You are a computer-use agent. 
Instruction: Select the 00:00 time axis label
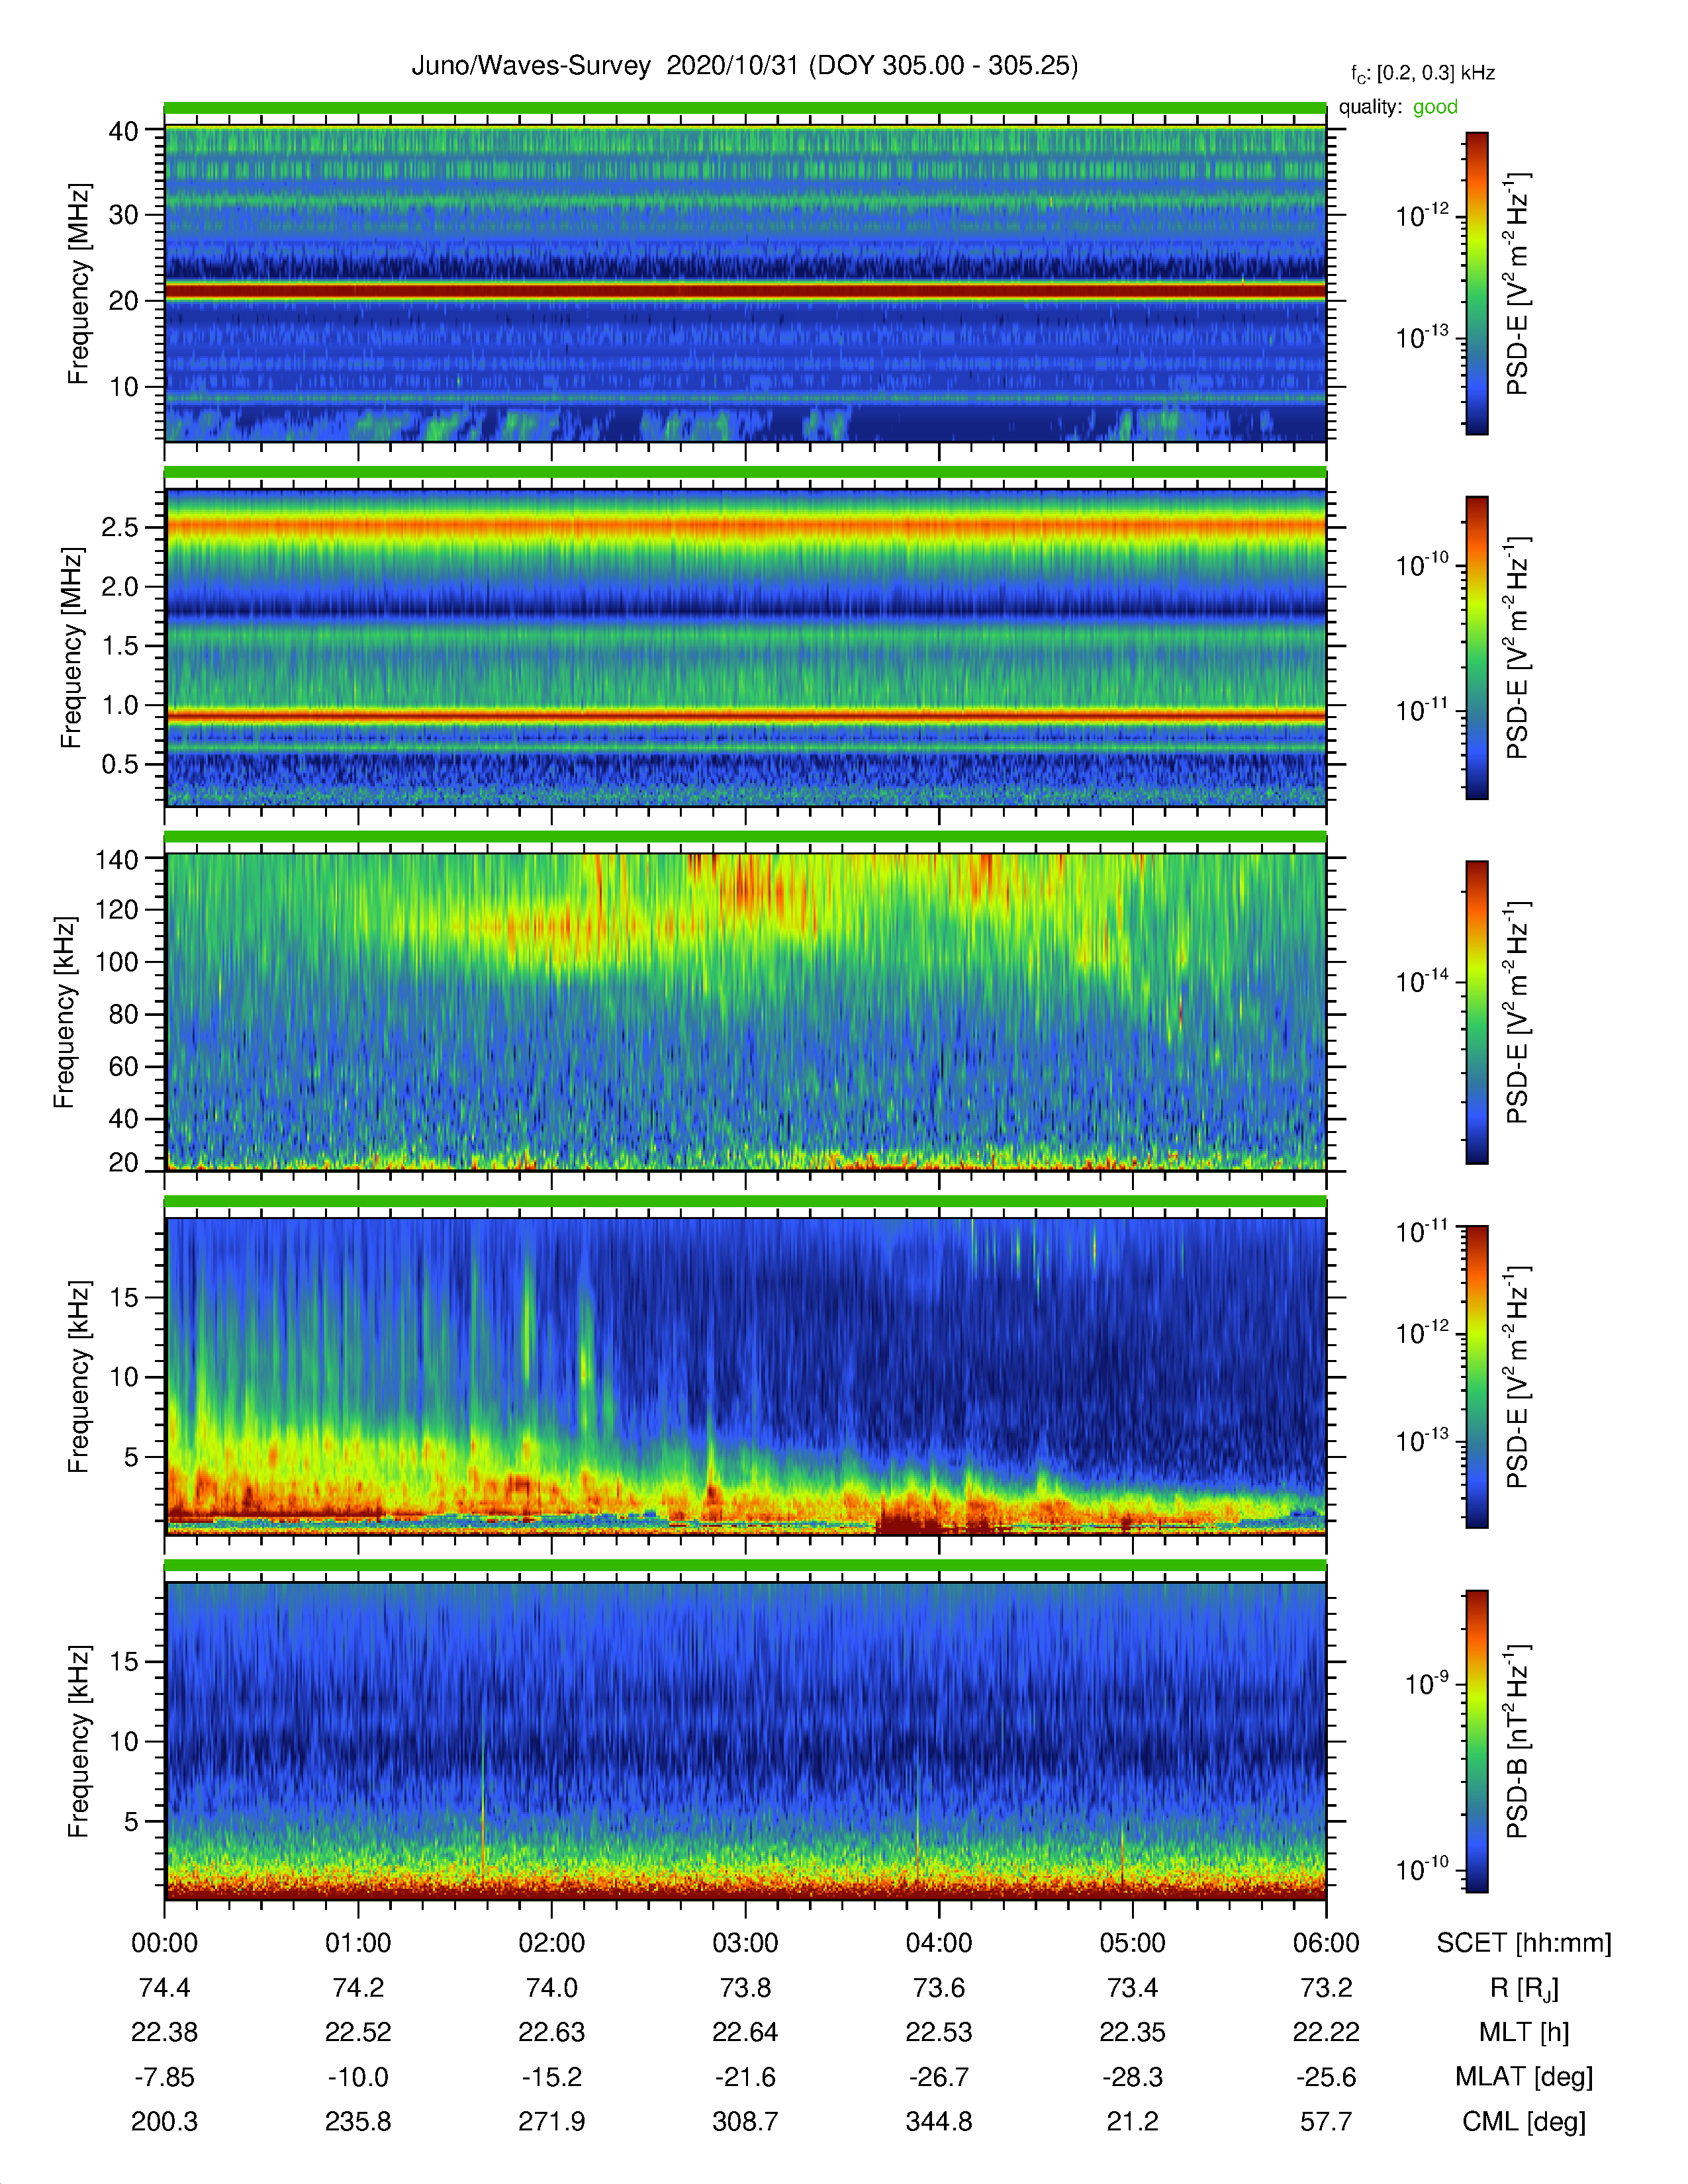point(165,1943)
